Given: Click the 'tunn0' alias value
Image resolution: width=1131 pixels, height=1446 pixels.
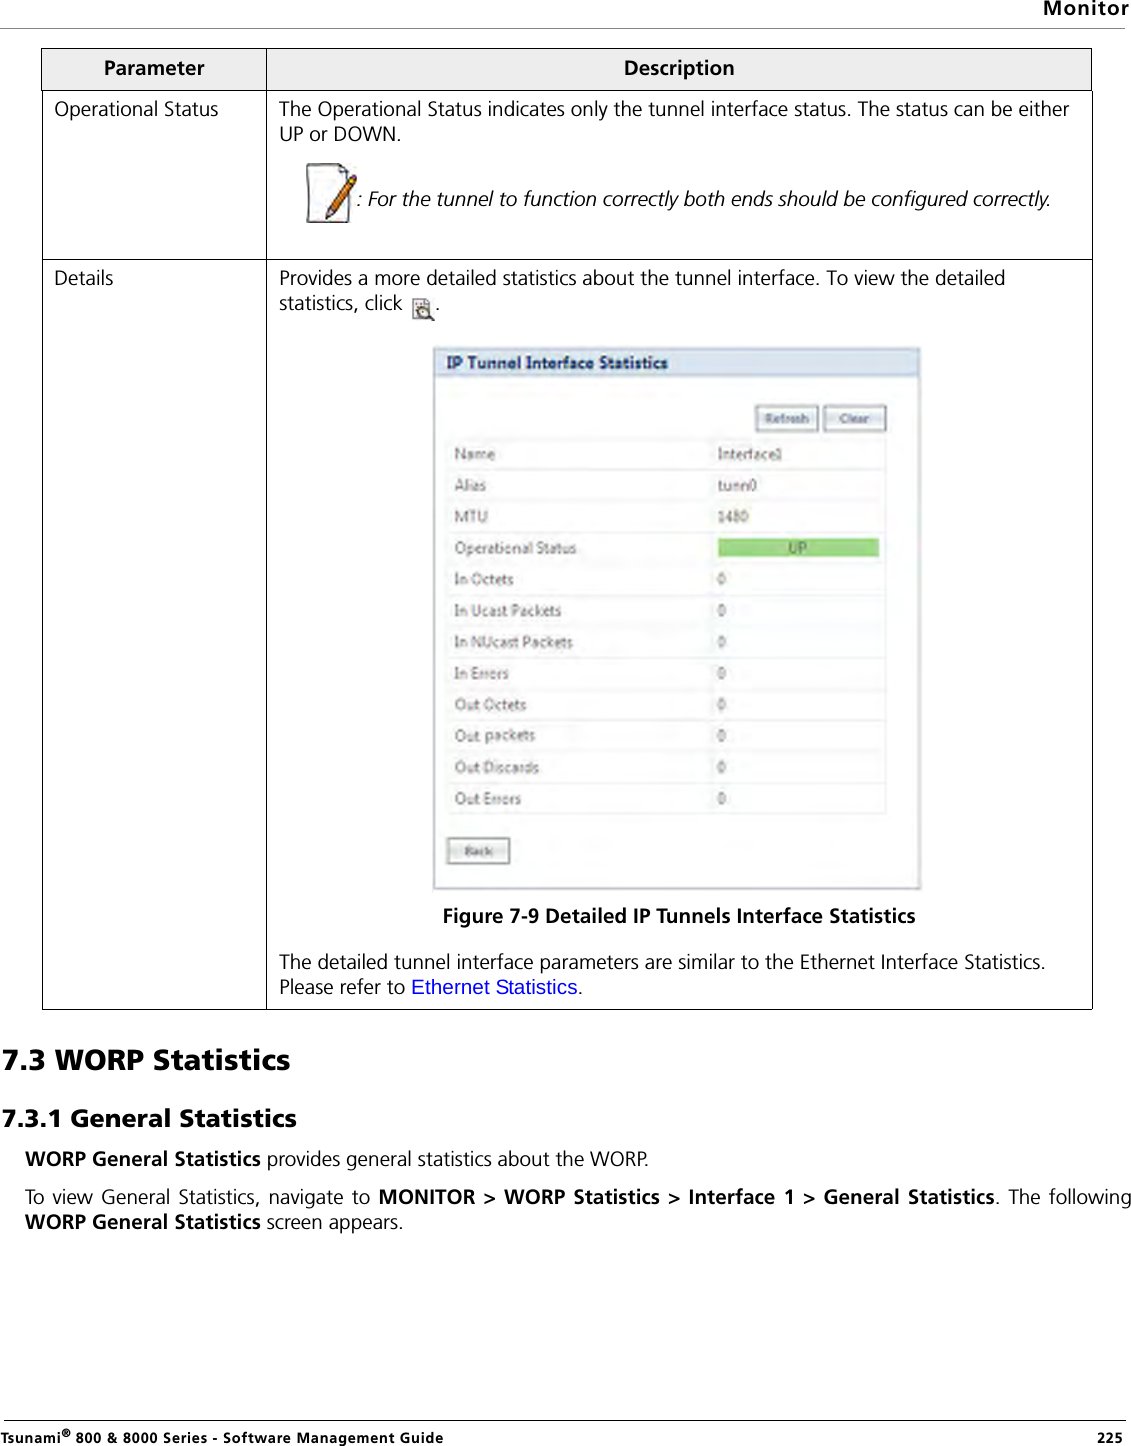Looking at the screenshot, I should pos(737,485).
